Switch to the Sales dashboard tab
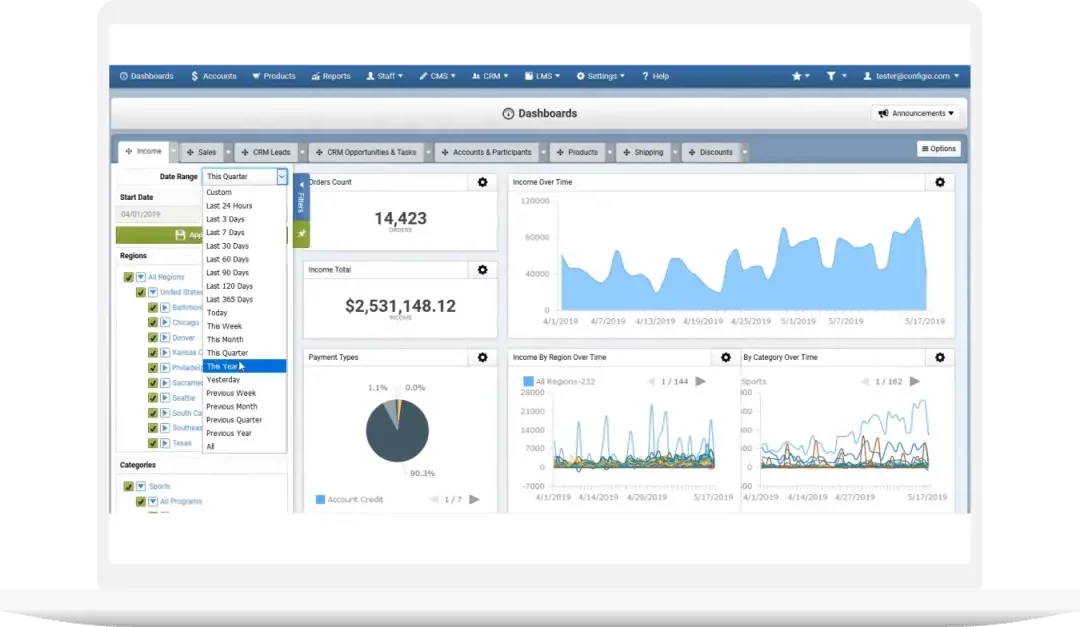The width and height of the screenshot is (1080, 627). point(202,152)
